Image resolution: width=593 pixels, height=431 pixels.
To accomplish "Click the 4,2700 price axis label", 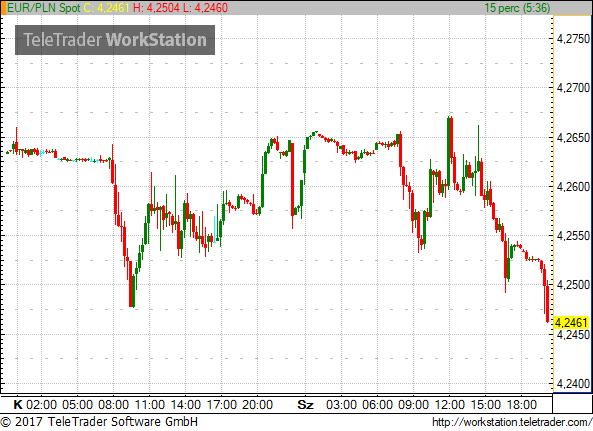I will click(573, 88).
